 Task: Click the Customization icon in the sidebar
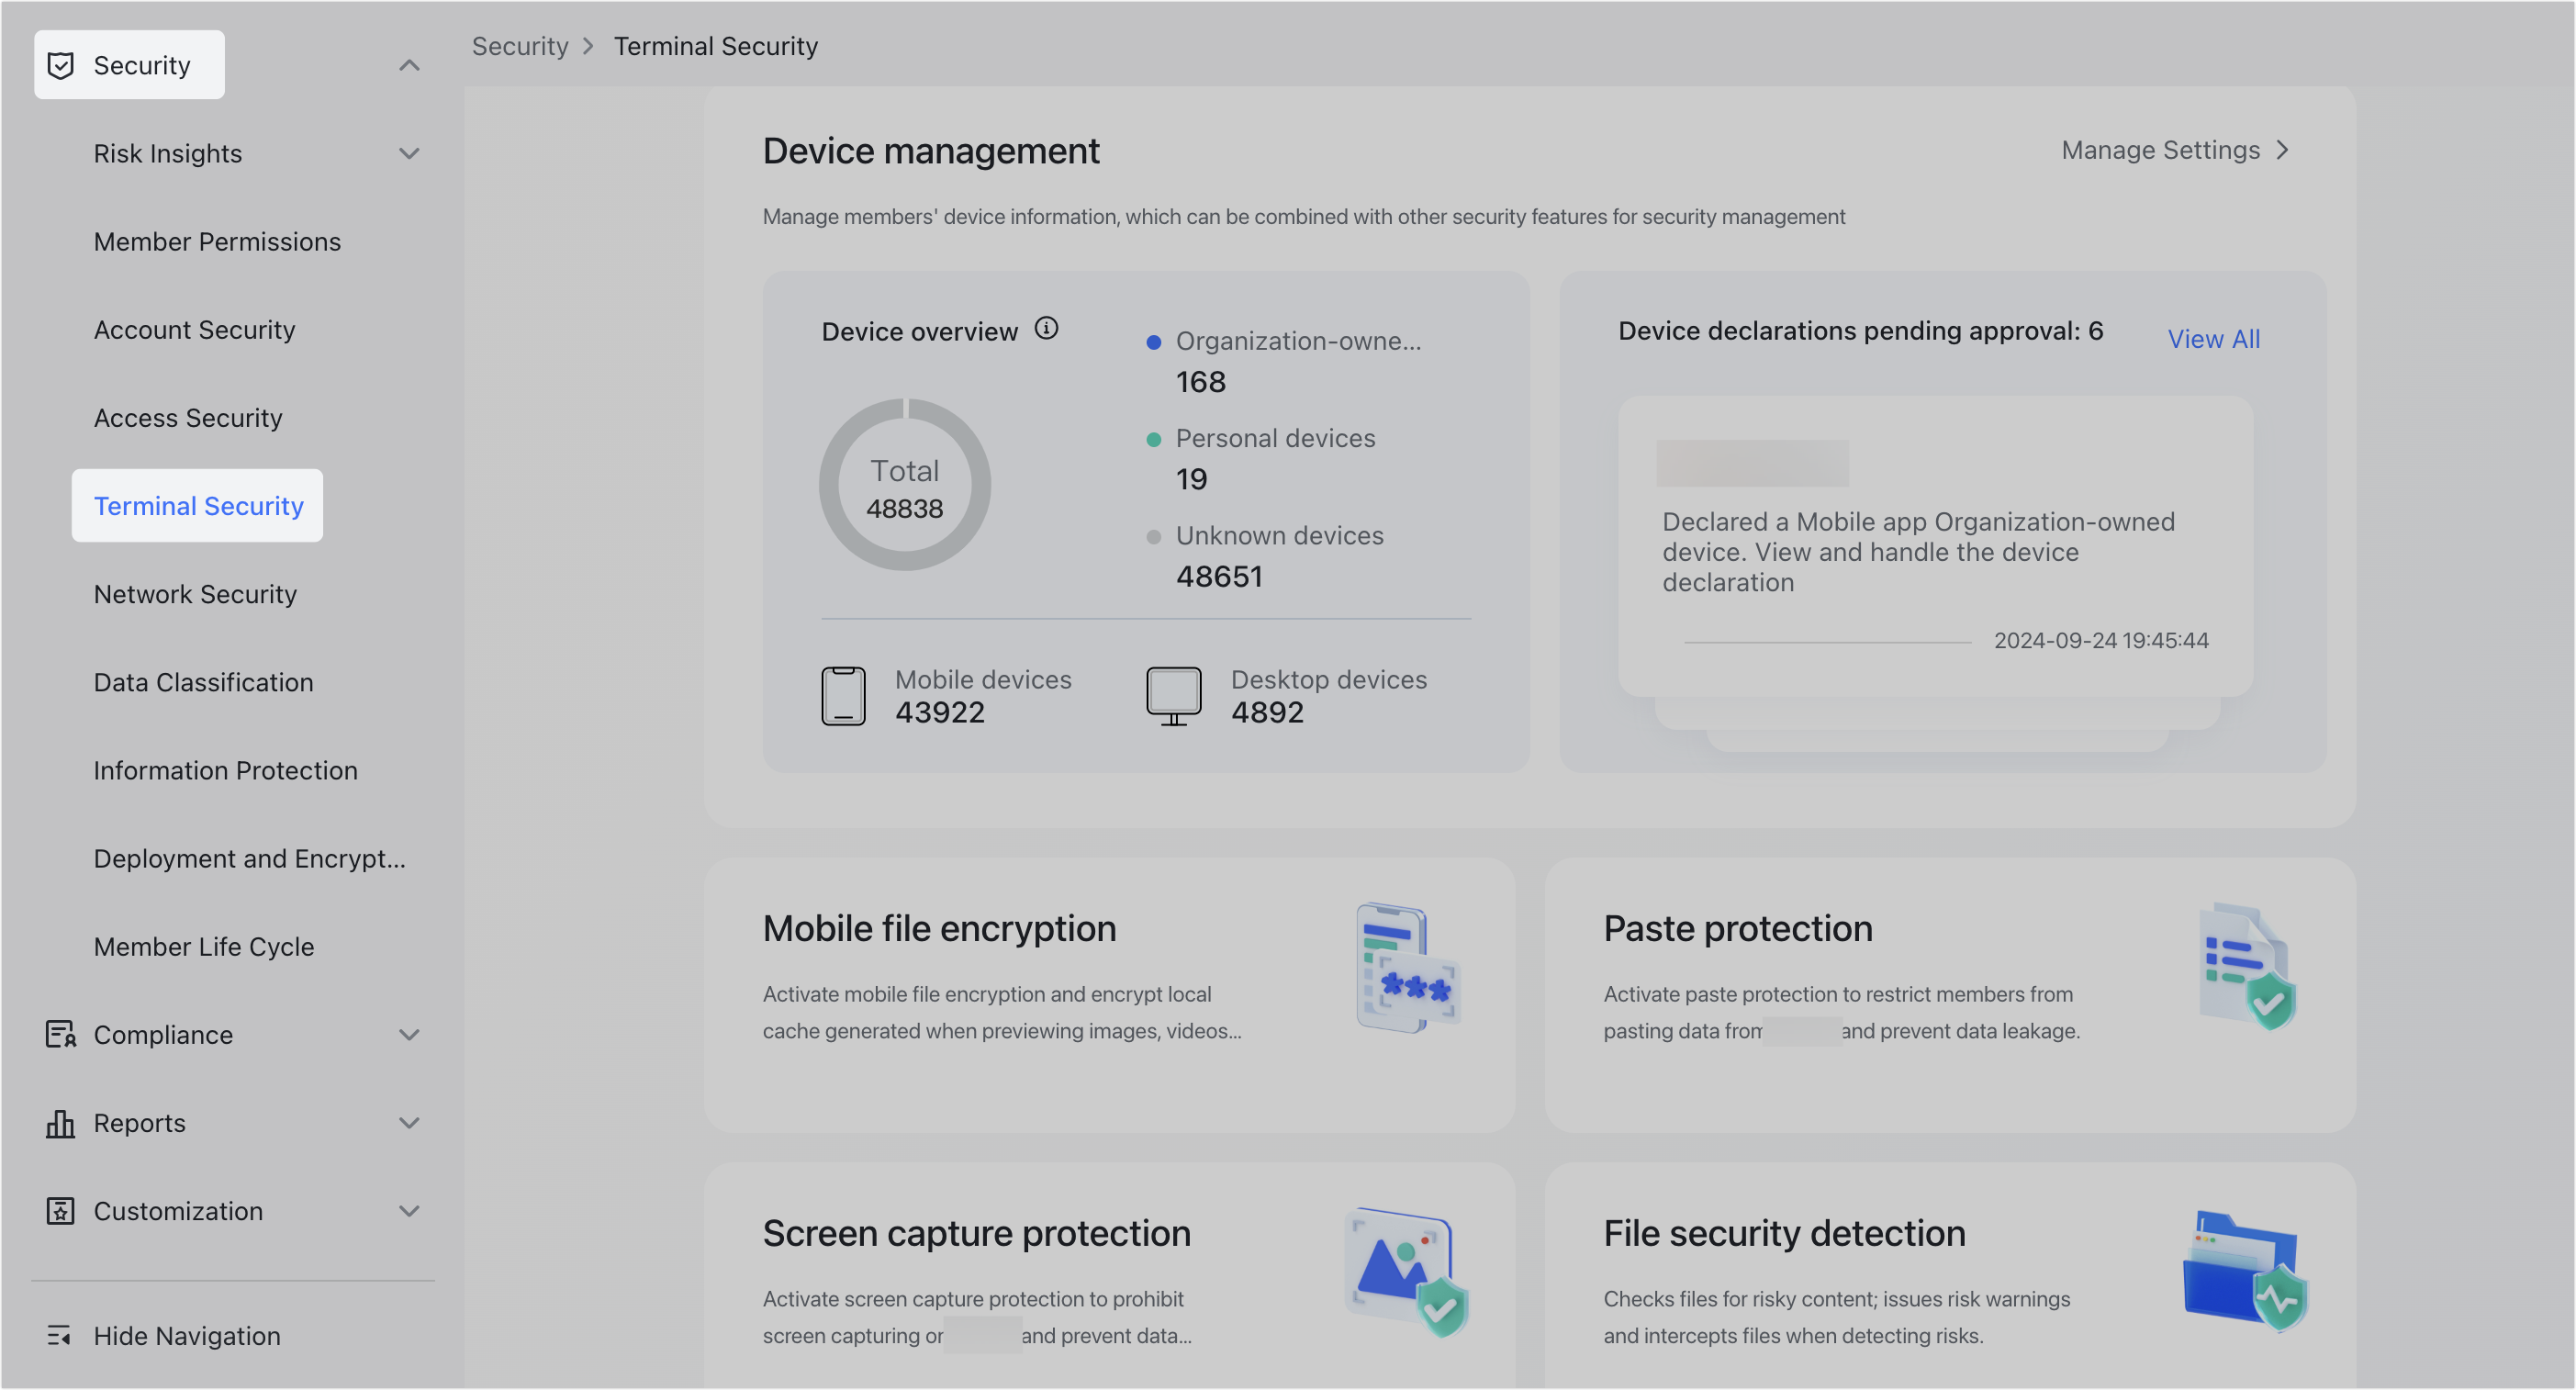tap(60, 1211)
